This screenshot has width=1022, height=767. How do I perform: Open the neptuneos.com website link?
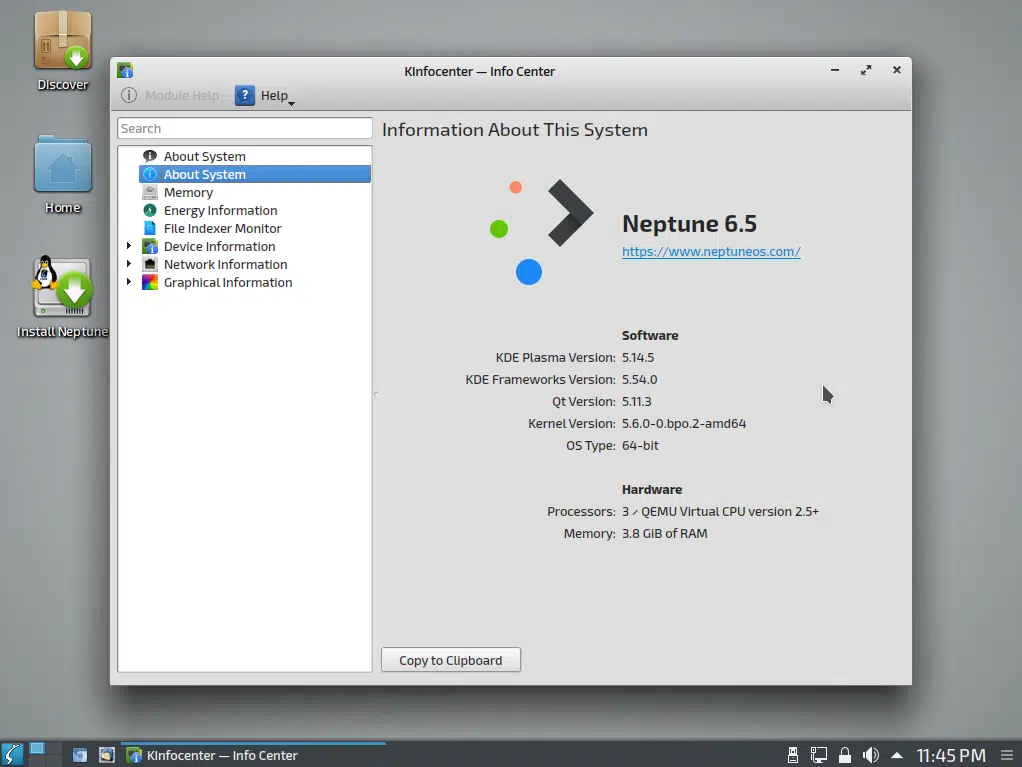(x=710, y=252)
